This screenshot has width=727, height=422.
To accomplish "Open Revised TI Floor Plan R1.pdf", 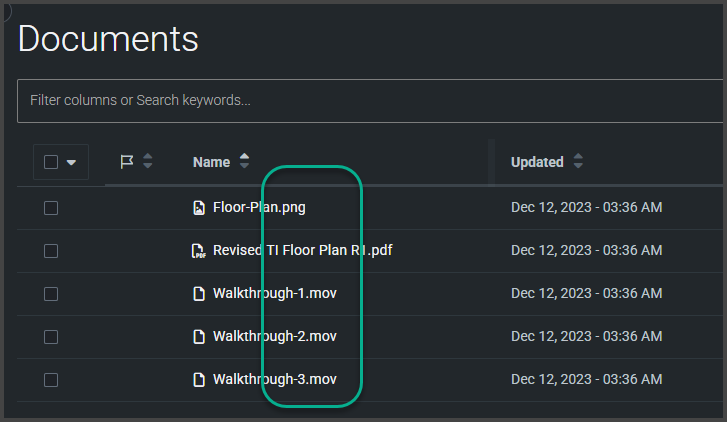I will tap(302, 250).
